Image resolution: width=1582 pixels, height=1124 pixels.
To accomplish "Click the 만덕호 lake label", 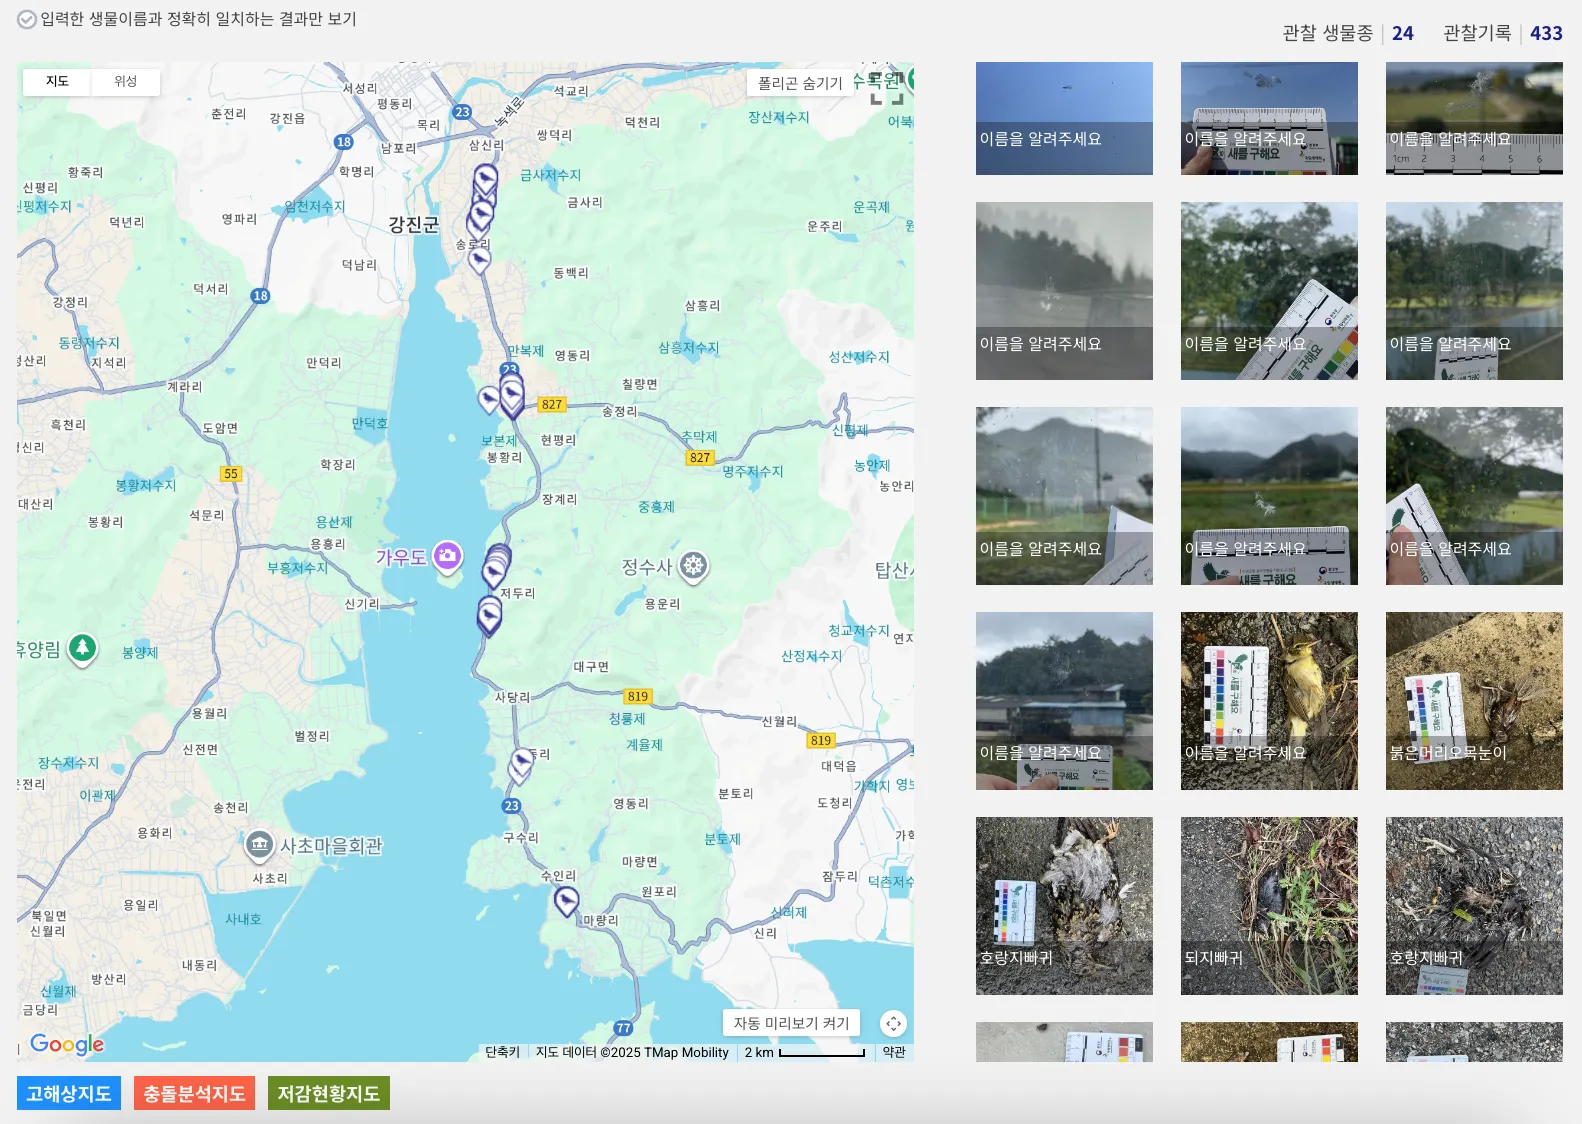I will point(369,423).
